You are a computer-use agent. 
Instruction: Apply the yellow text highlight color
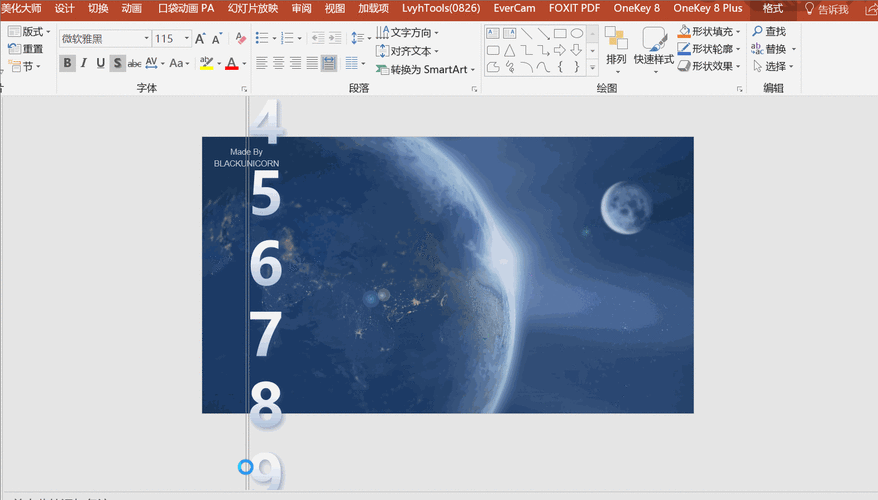(206, 63)
